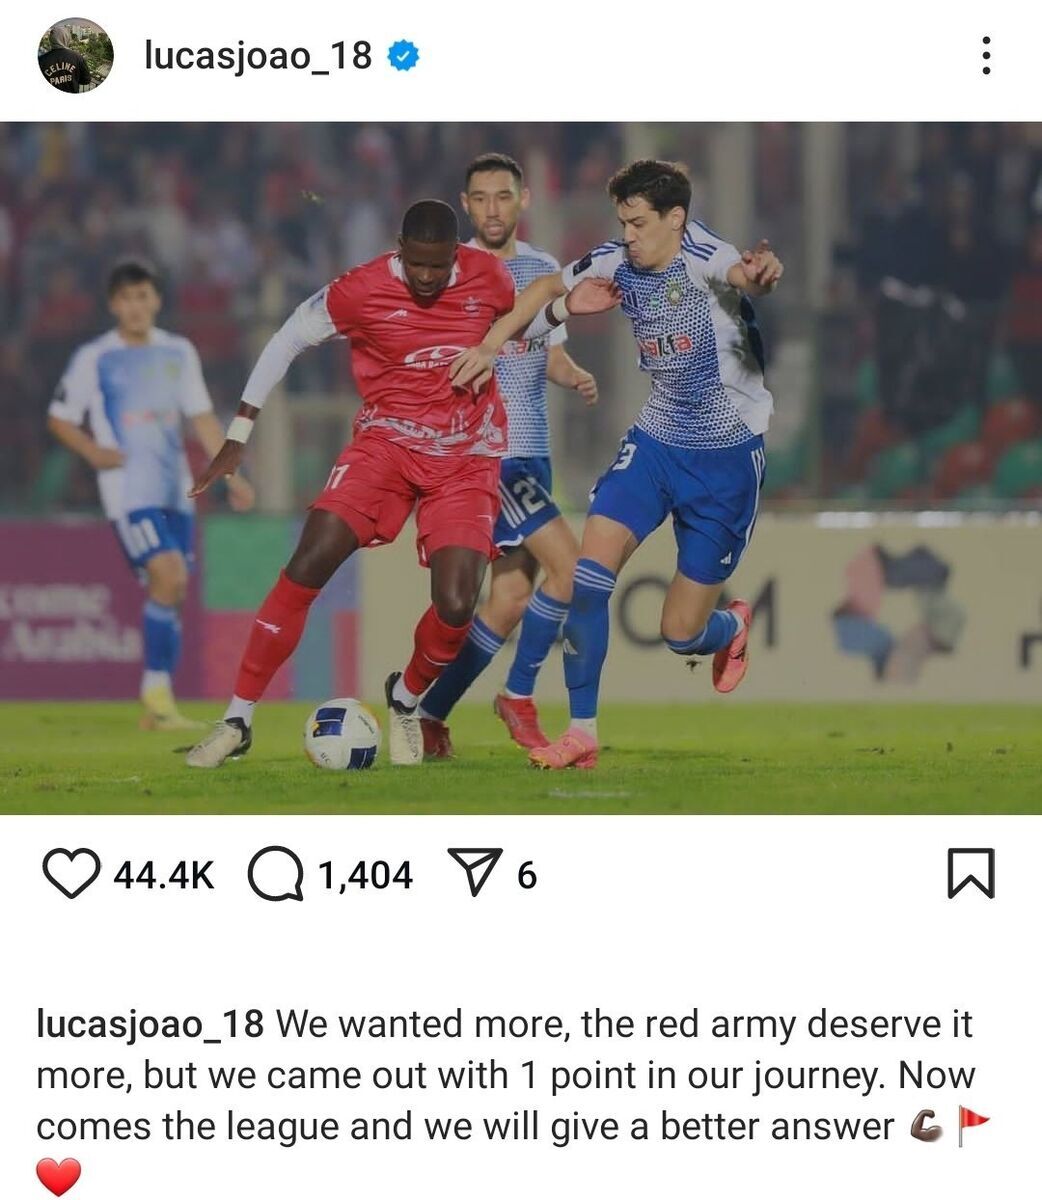Open lucasjoao_18 profile picture avatar
Screen dimensions: 1042x1200
point(76,56)
